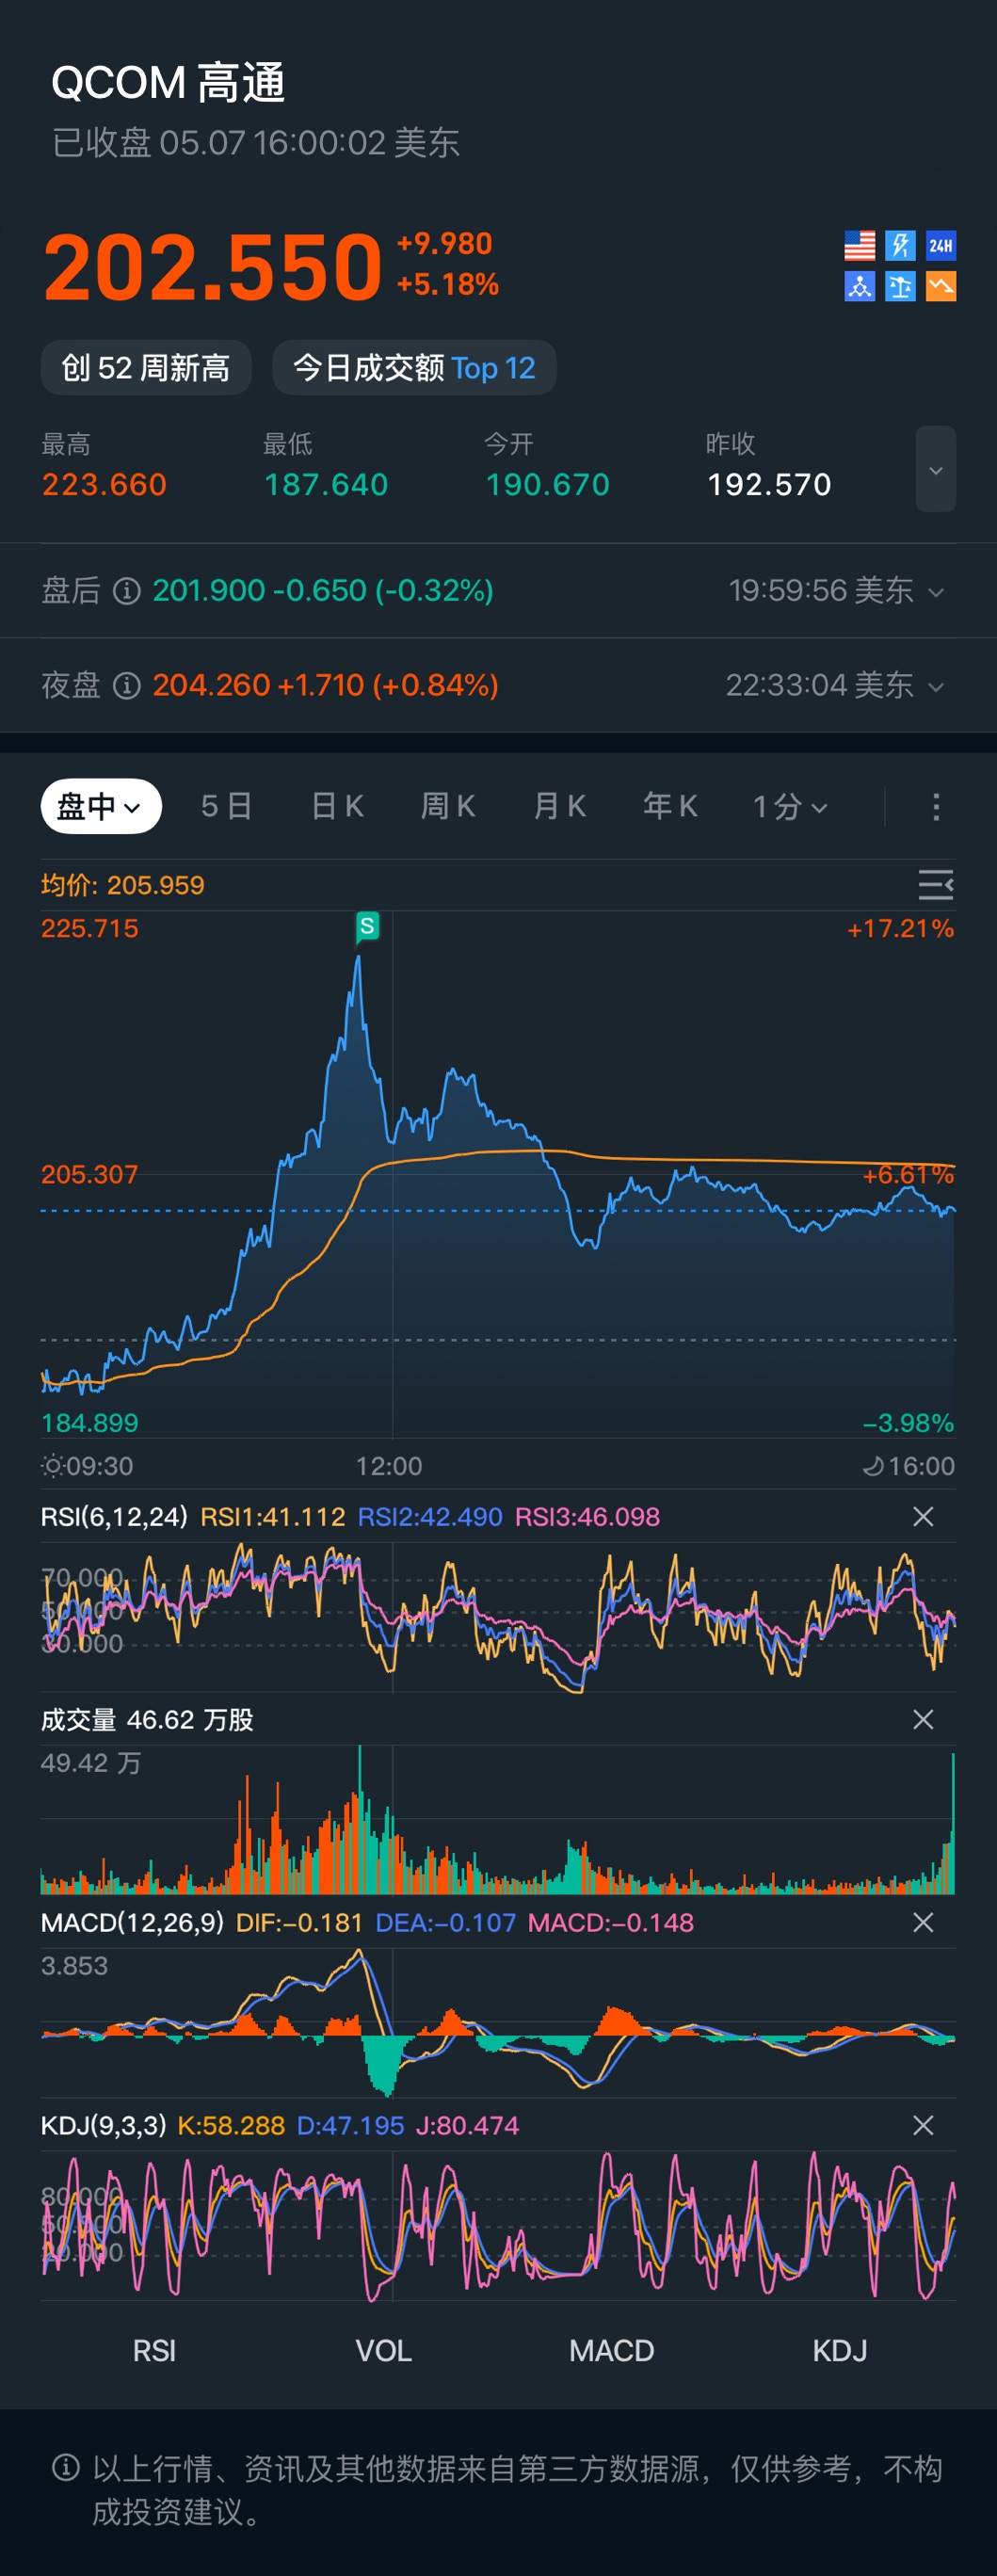Tap the 成交量 46.62 万股 label
Image resolution: width=997 pixels, height=2576 pixels.
click(147, 1719)
